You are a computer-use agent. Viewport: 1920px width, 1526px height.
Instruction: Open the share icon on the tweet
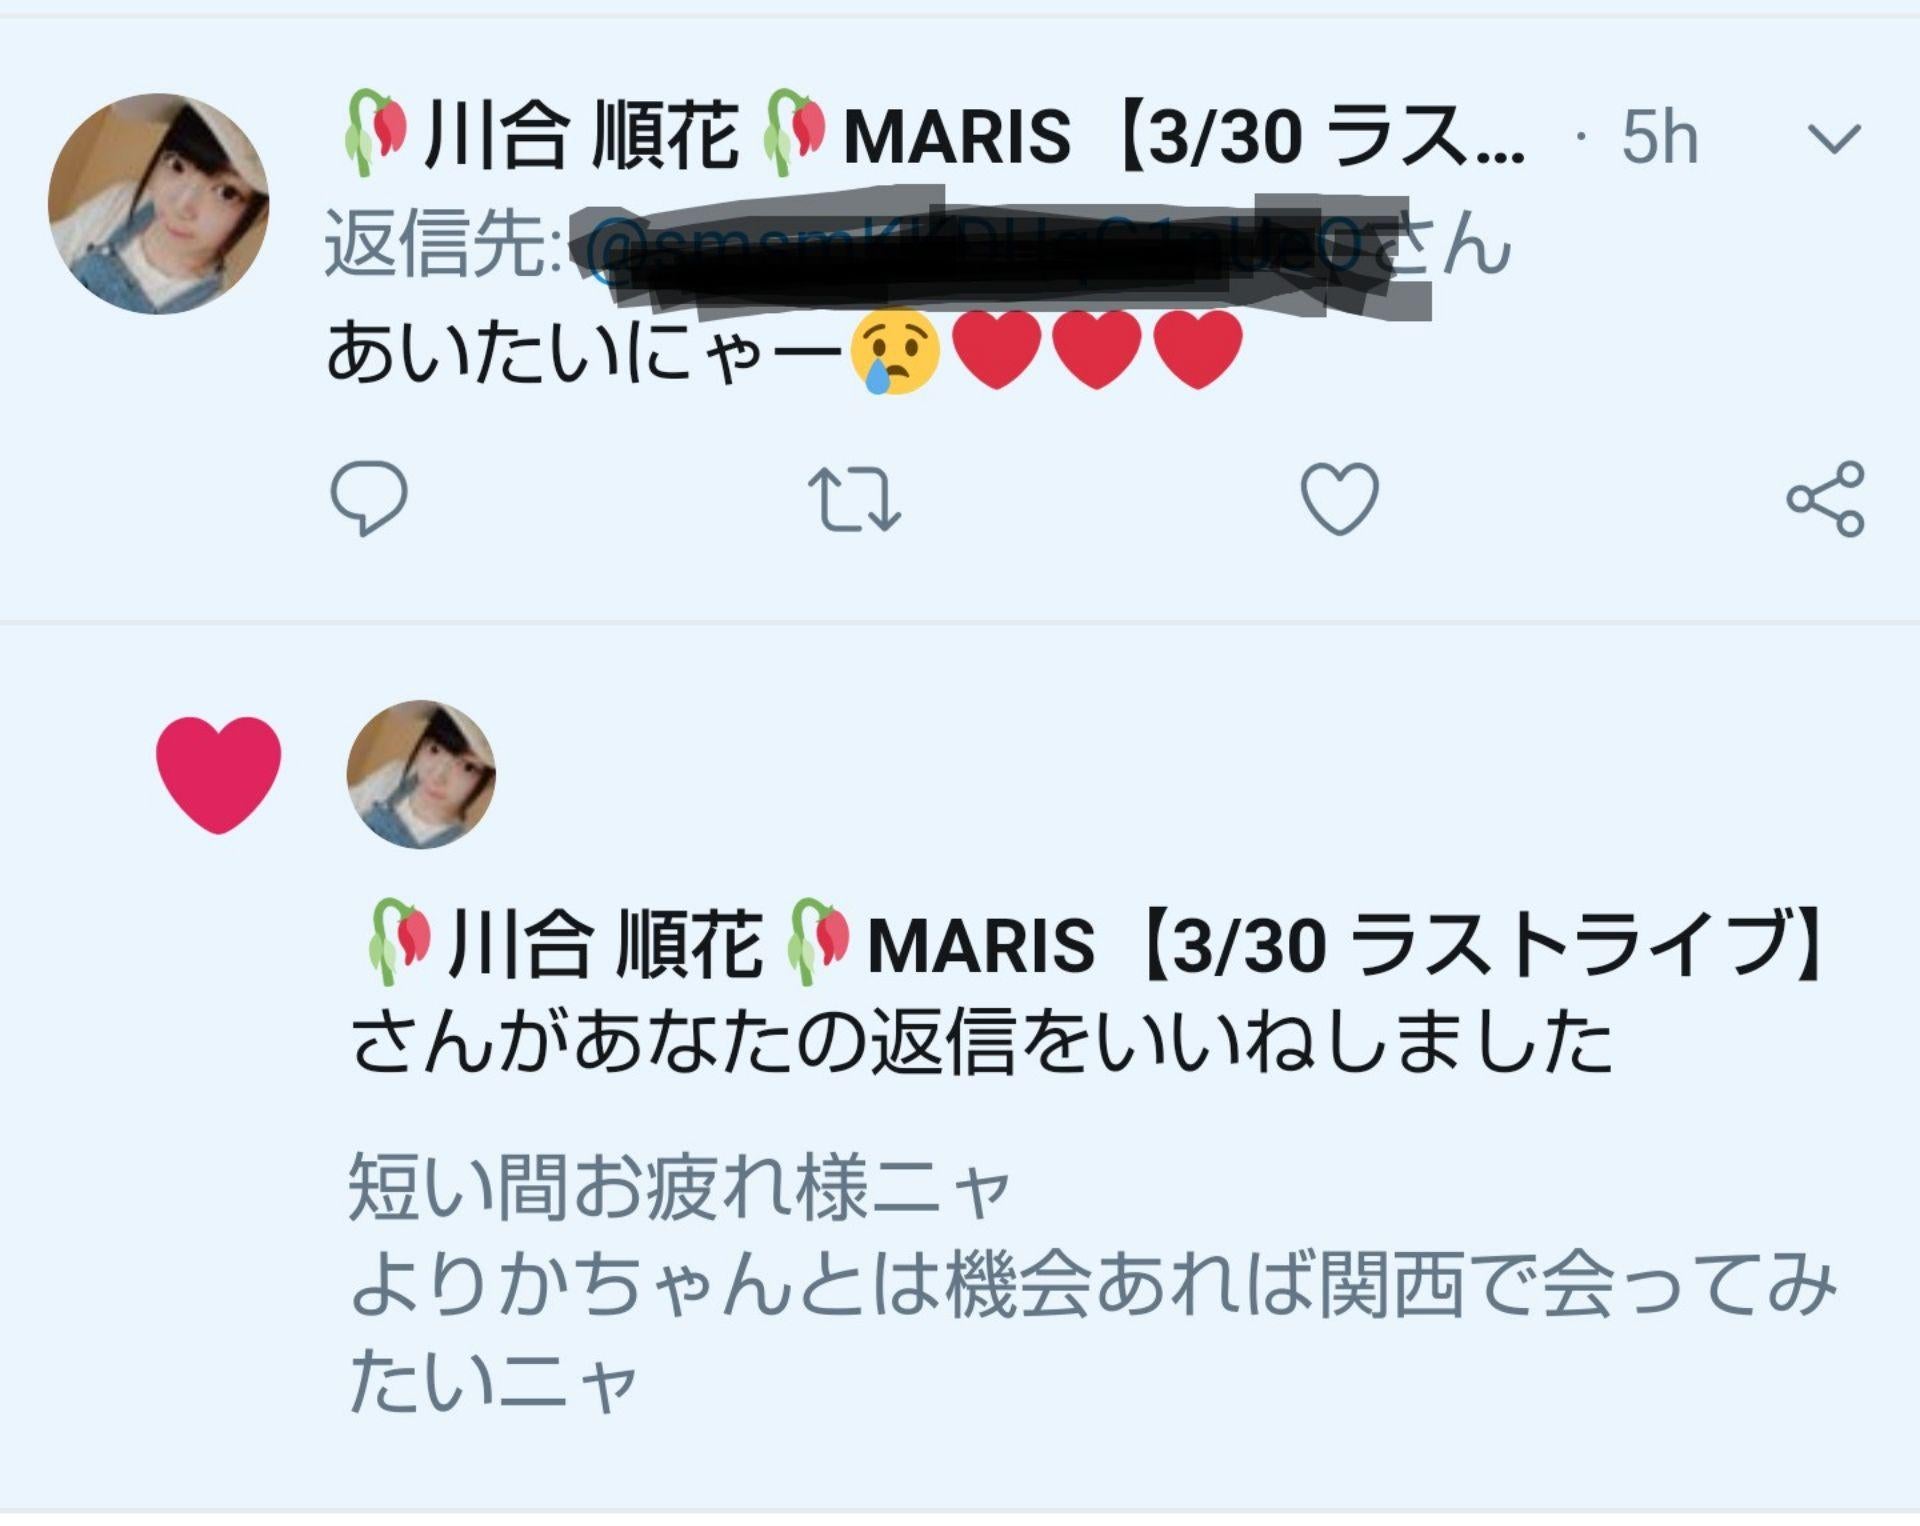pos(1825,499)
